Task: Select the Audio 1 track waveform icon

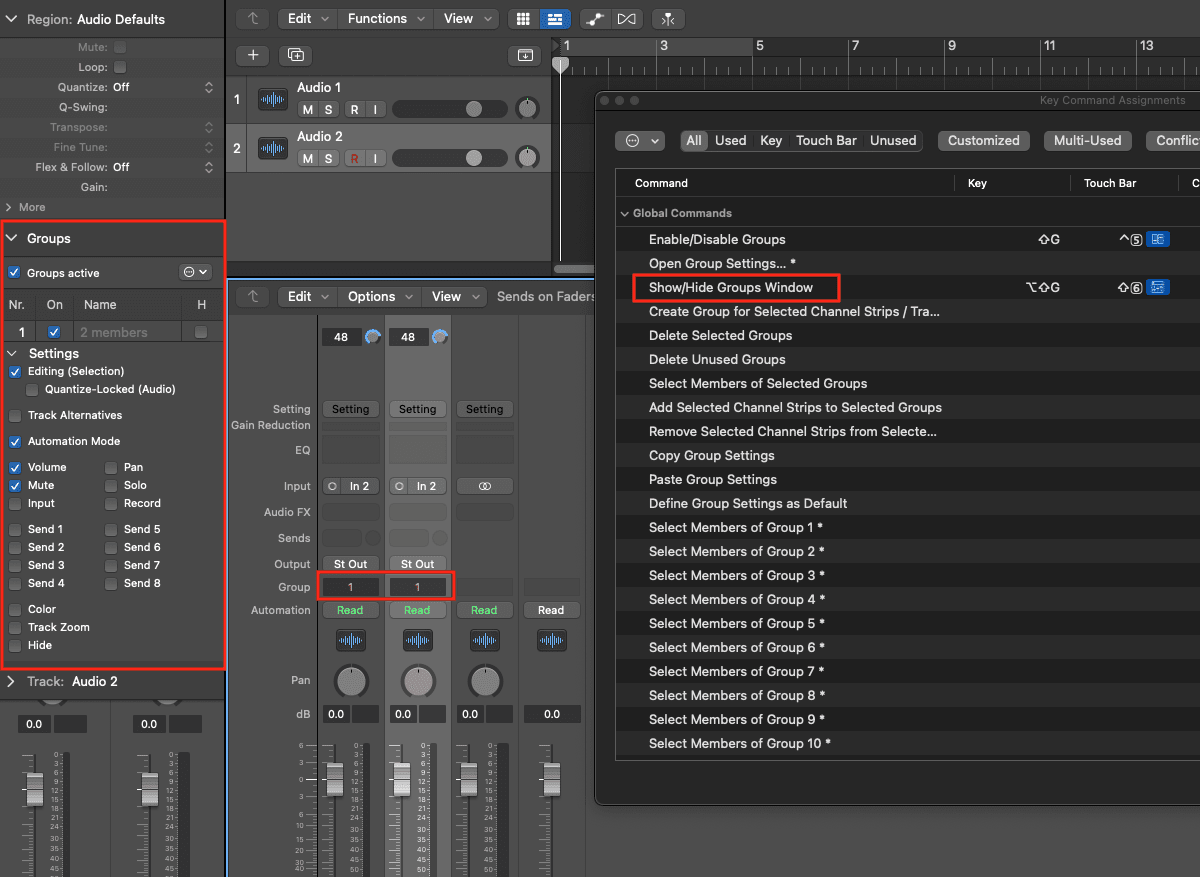Action: (x=273, y=99)
